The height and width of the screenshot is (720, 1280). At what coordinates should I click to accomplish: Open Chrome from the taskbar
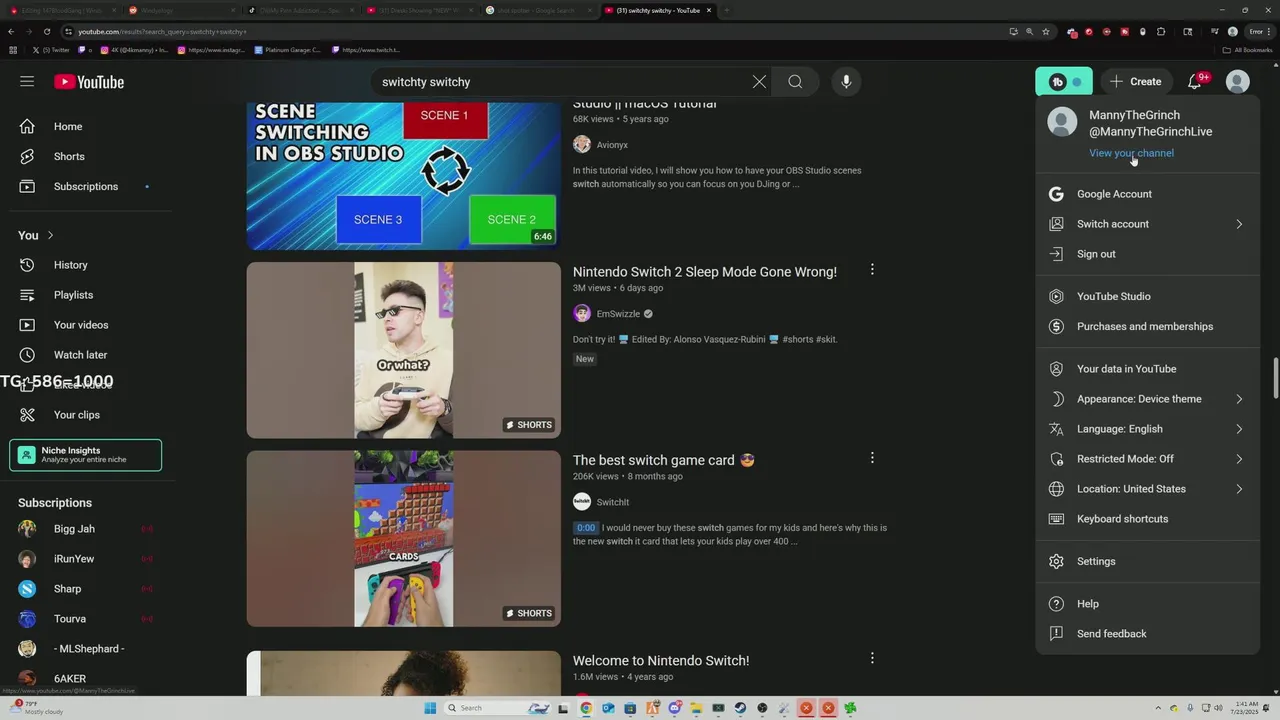tap(586, 708)
